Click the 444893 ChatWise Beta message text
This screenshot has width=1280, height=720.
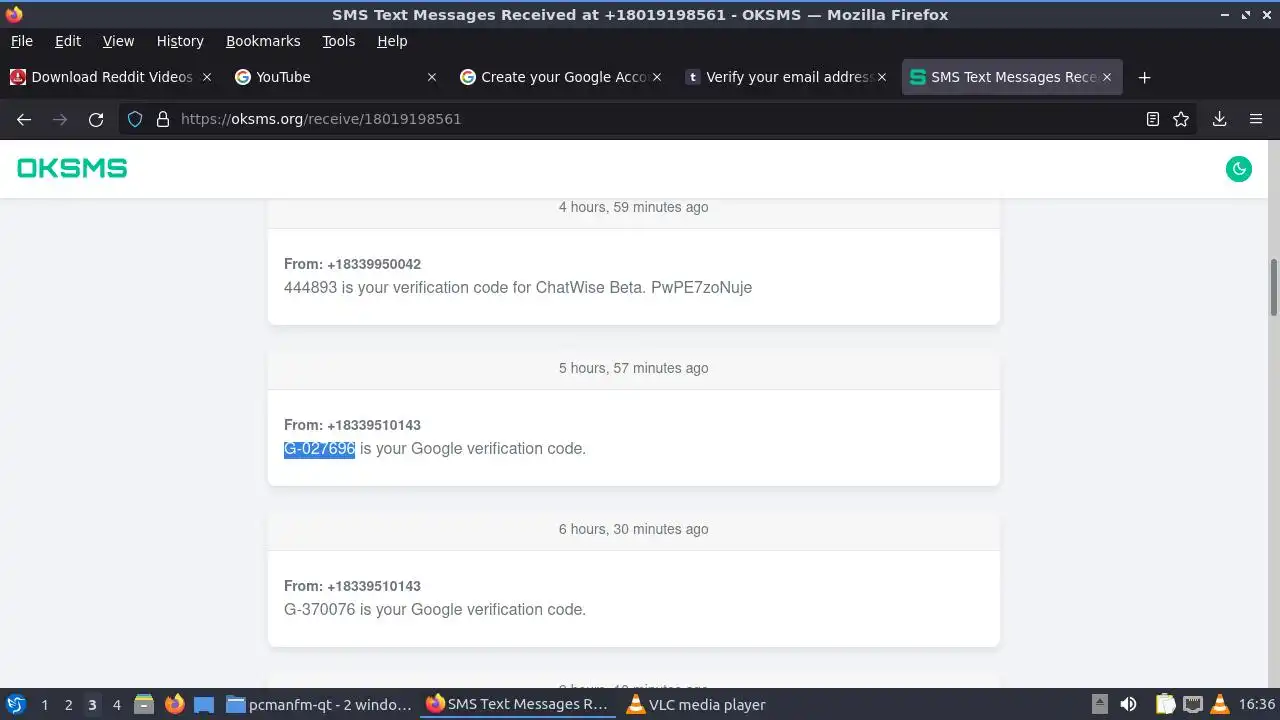click(518, 288)
